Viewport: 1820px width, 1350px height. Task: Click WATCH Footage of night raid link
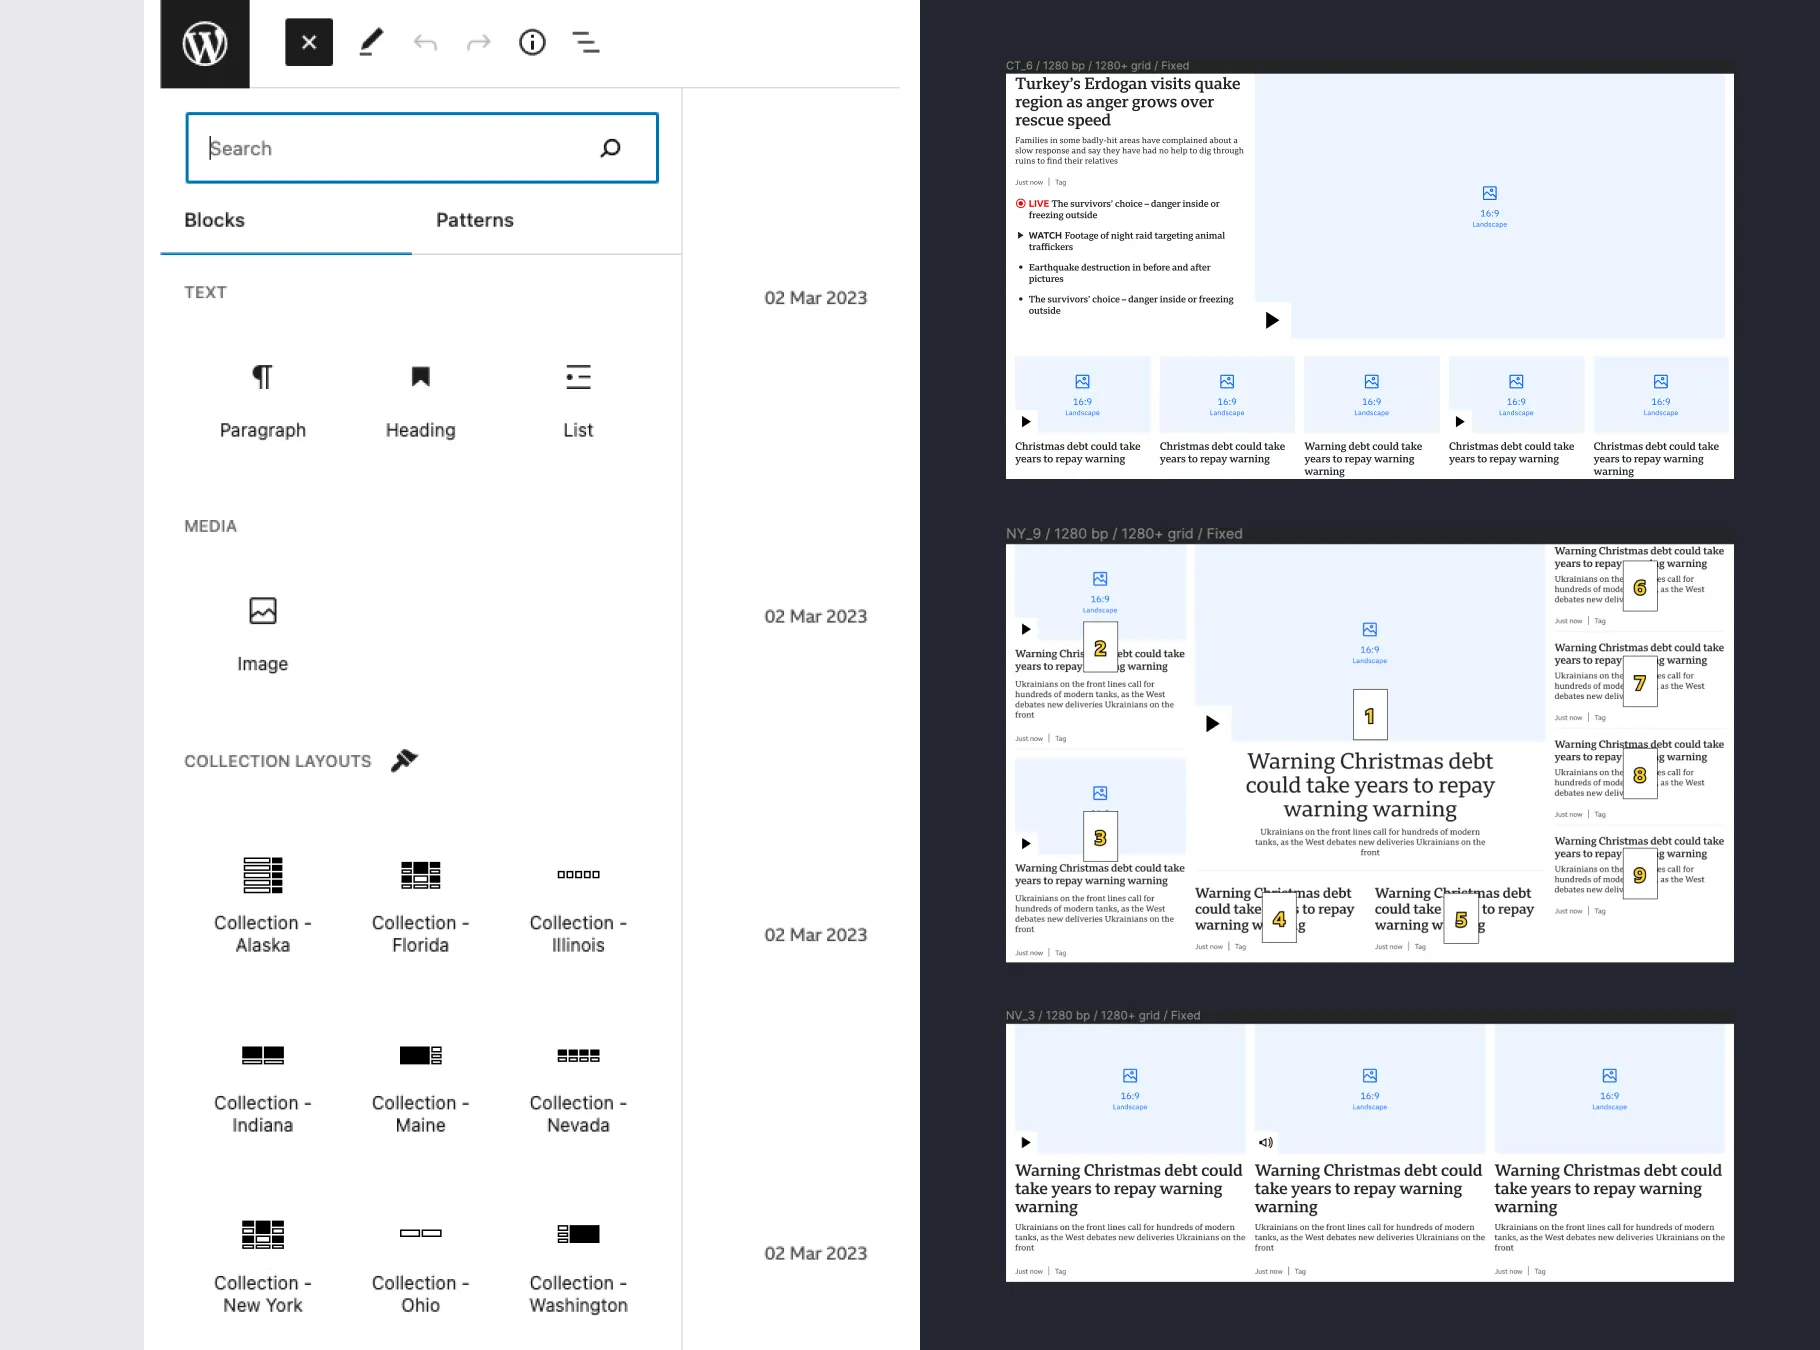1121,241
